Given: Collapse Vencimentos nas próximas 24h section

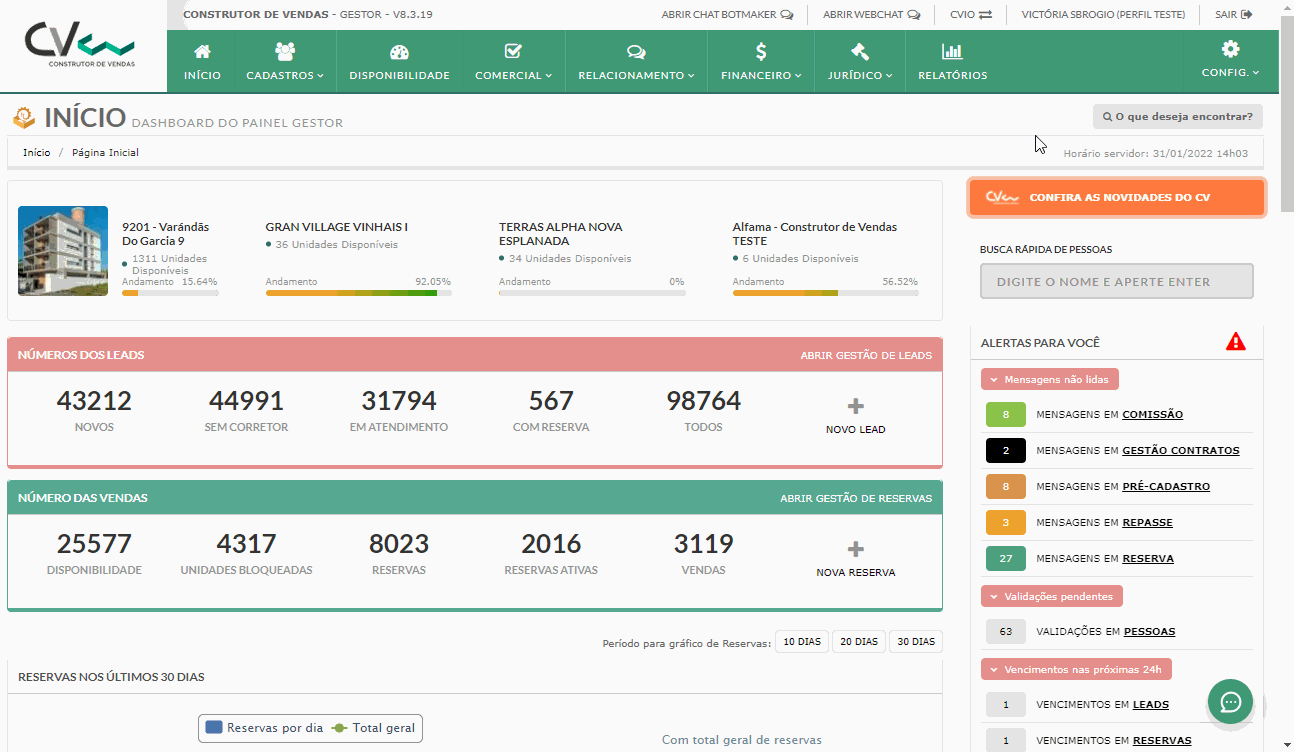Looking at the screenshot, I should (x=1076, y=669).
